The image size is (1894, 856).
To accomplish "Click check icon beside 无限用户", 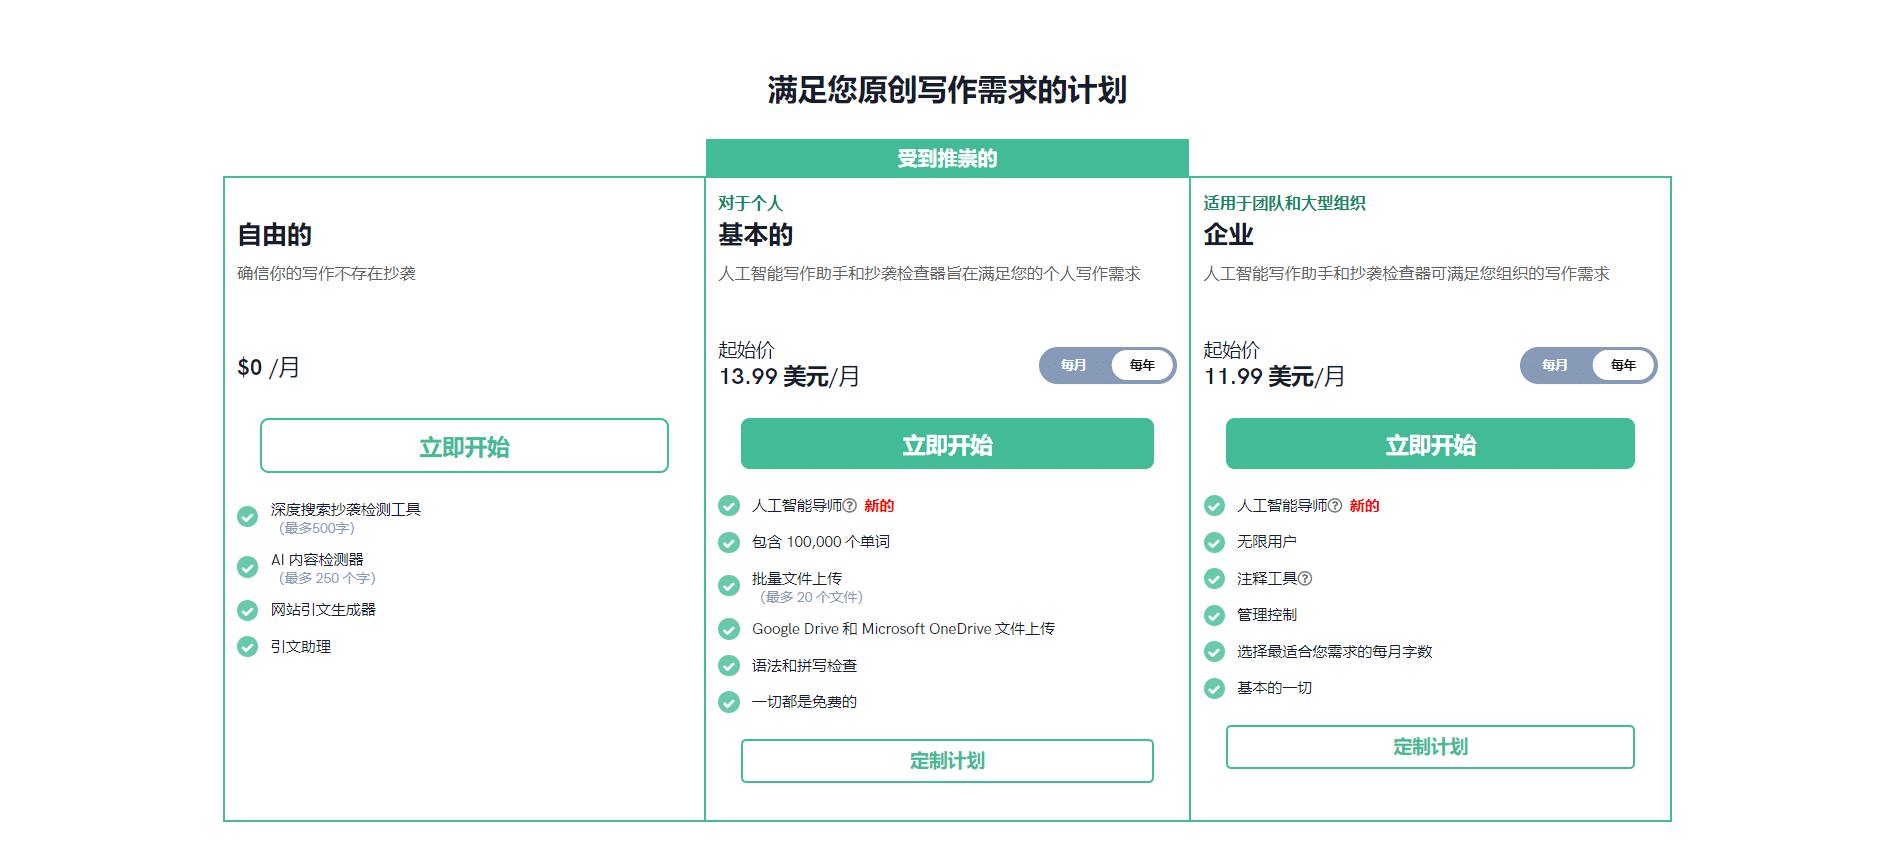I will (x=1214, y=542).
